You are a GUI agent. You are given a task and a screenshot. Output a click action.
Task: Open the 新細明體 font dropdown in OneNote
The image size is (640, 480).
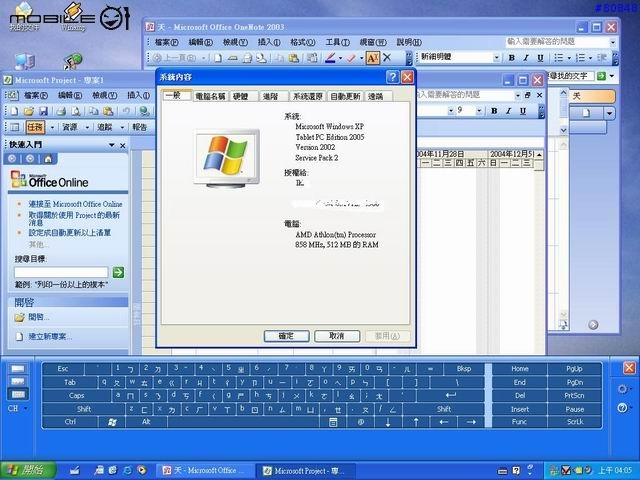(497, 58)
